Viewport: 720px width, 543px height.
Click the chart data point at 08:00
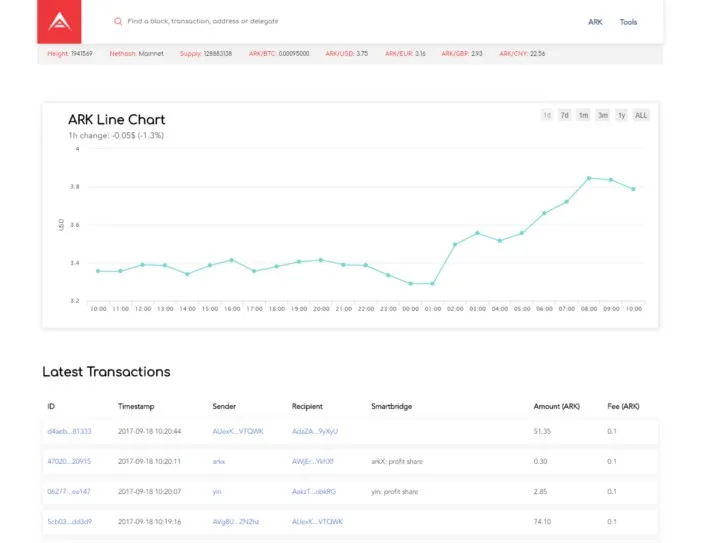point(589,178)
